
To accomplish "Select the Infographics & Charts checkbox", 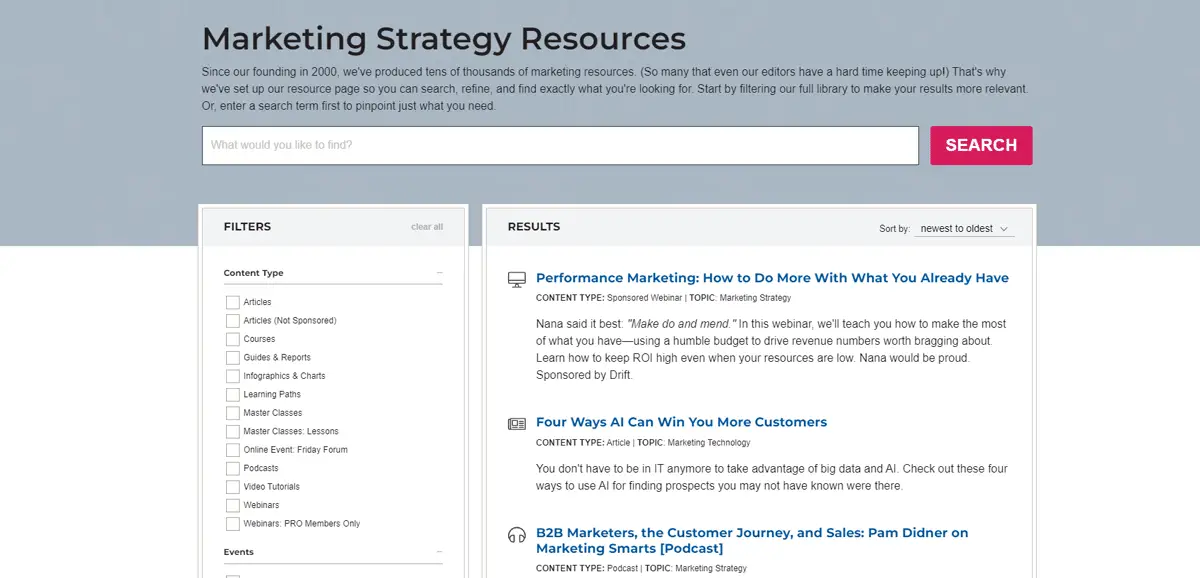I will [x=233, y=376].
